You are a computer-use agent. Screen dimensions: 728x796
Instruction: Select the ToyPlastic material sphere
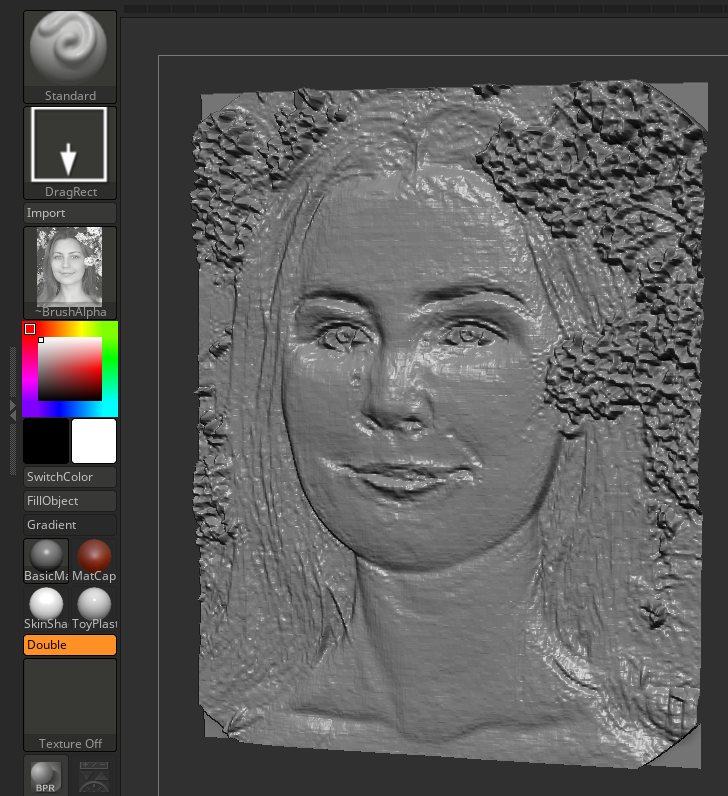(x=94, y=604)
